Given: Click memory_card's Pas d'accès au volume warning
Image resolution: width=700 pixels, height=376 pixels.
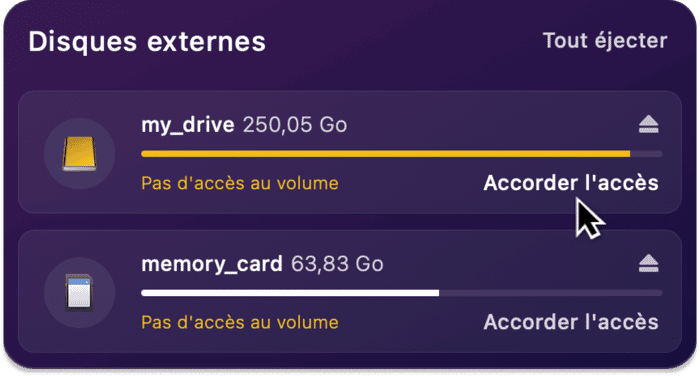Looking at the screenshot, I should (x=240, y=322).
